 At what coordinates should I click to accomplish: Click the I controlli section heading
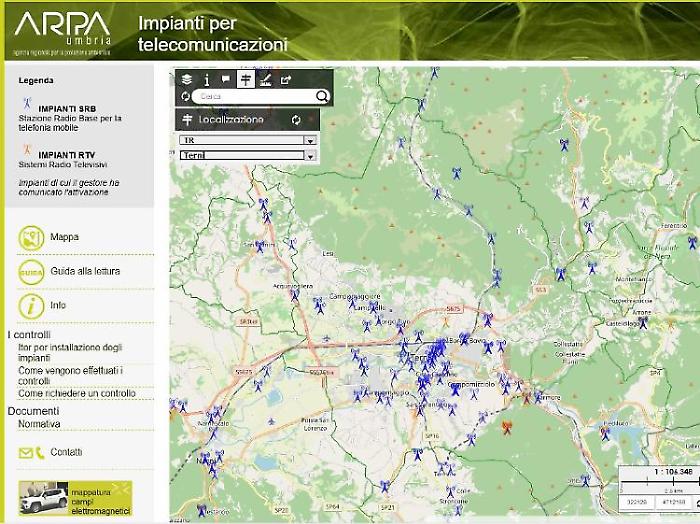click(29, 335)
